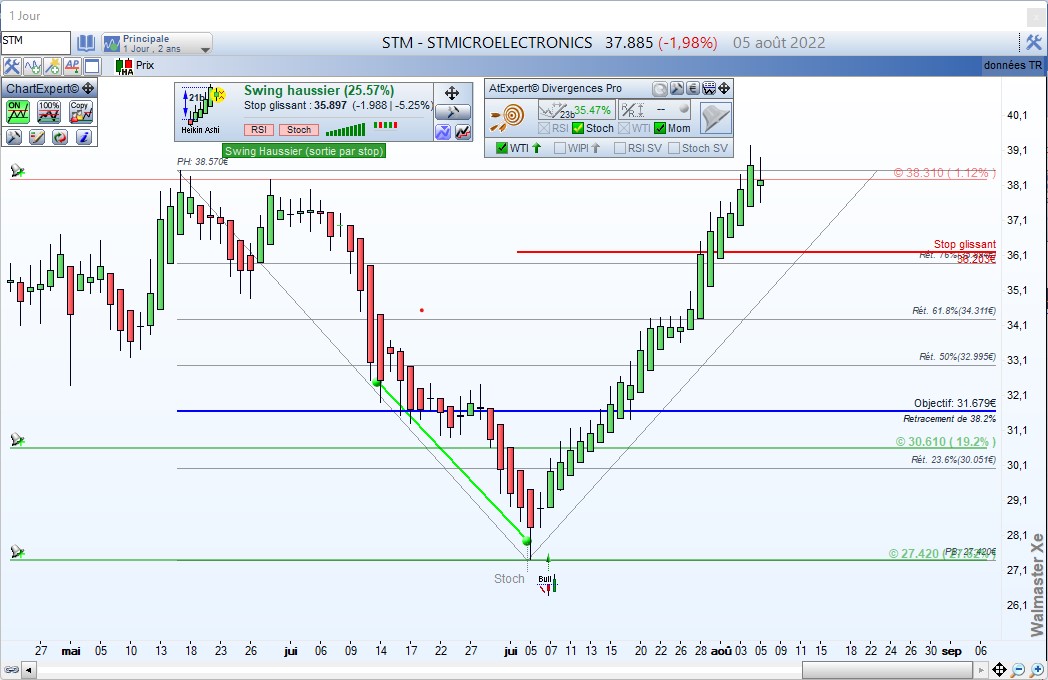This screenshot has height=680, width=1048.
Task: Toggle the WIPI checkbox
Action: coord(560,148)
